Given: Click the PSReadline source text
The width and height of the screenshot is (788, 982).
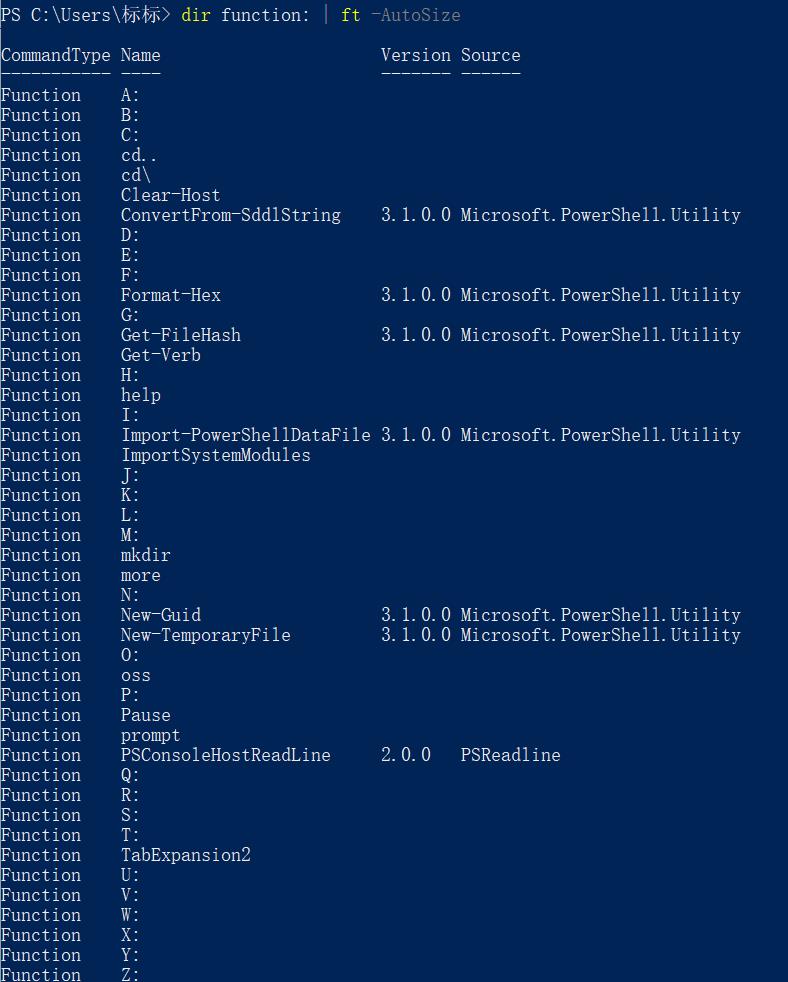Looking at the screenshot, I should (x=511, y=755).
